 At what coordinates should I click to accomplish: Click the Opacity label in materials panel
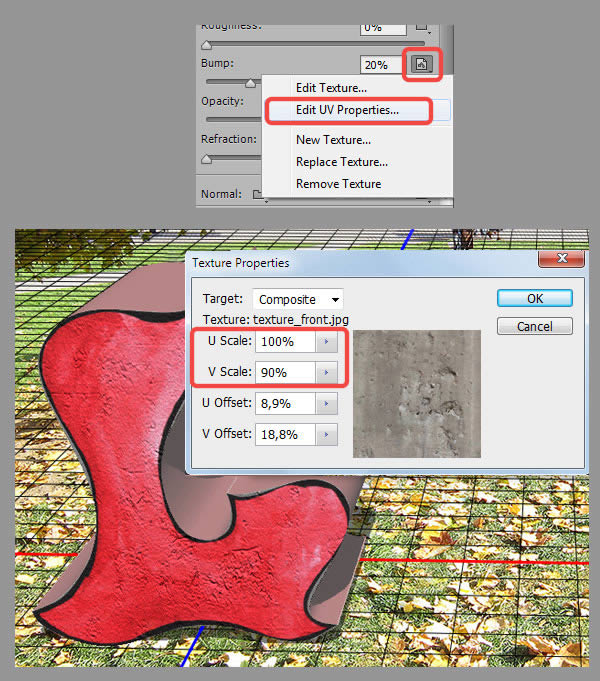pos(222,101)
